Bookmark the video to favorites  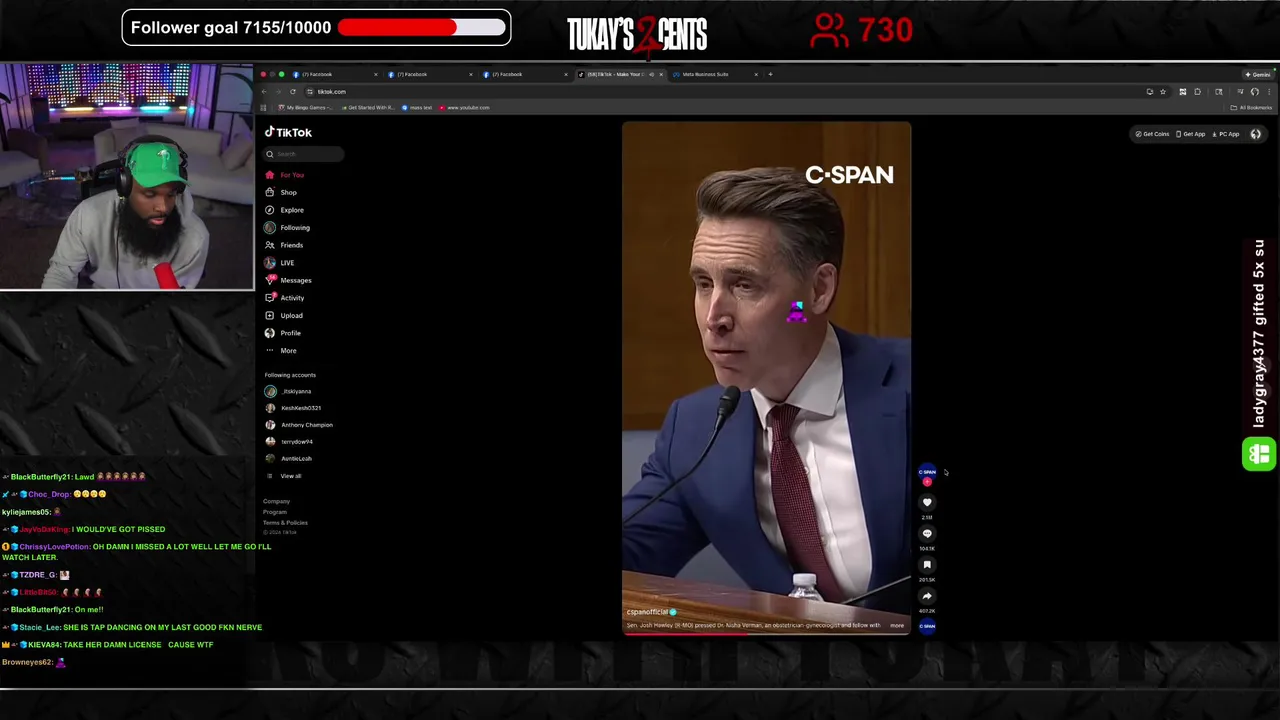[x=927, y=565]
